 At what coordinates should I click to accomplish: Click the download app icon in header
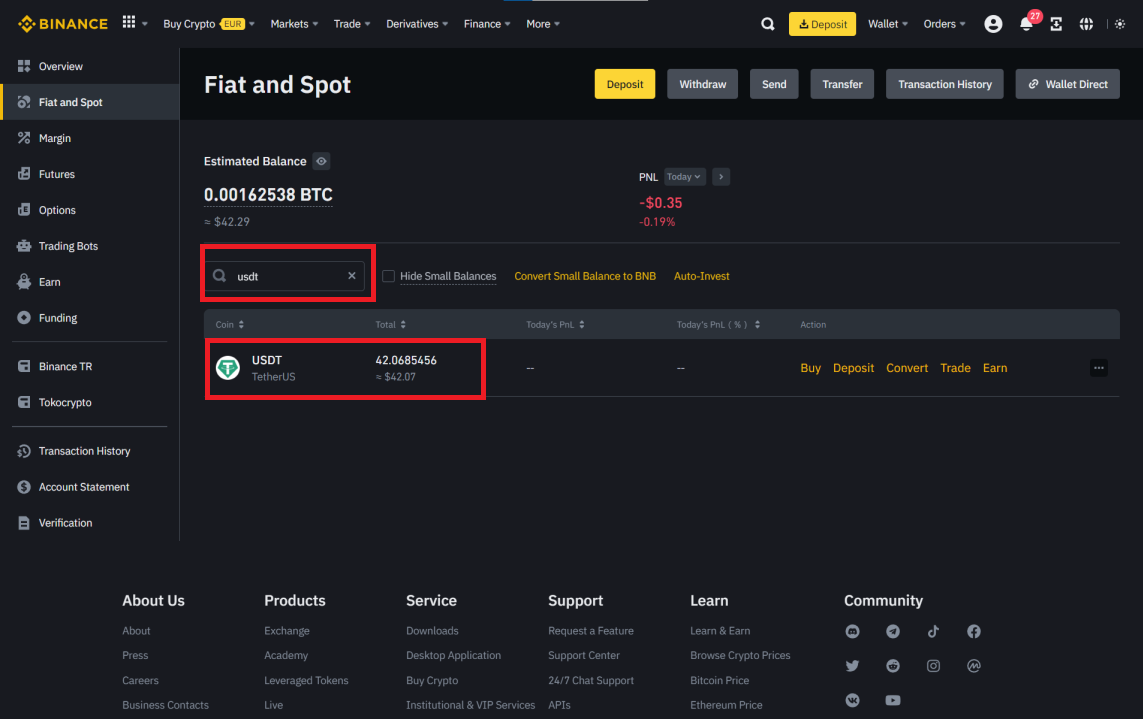point(1056,24)
